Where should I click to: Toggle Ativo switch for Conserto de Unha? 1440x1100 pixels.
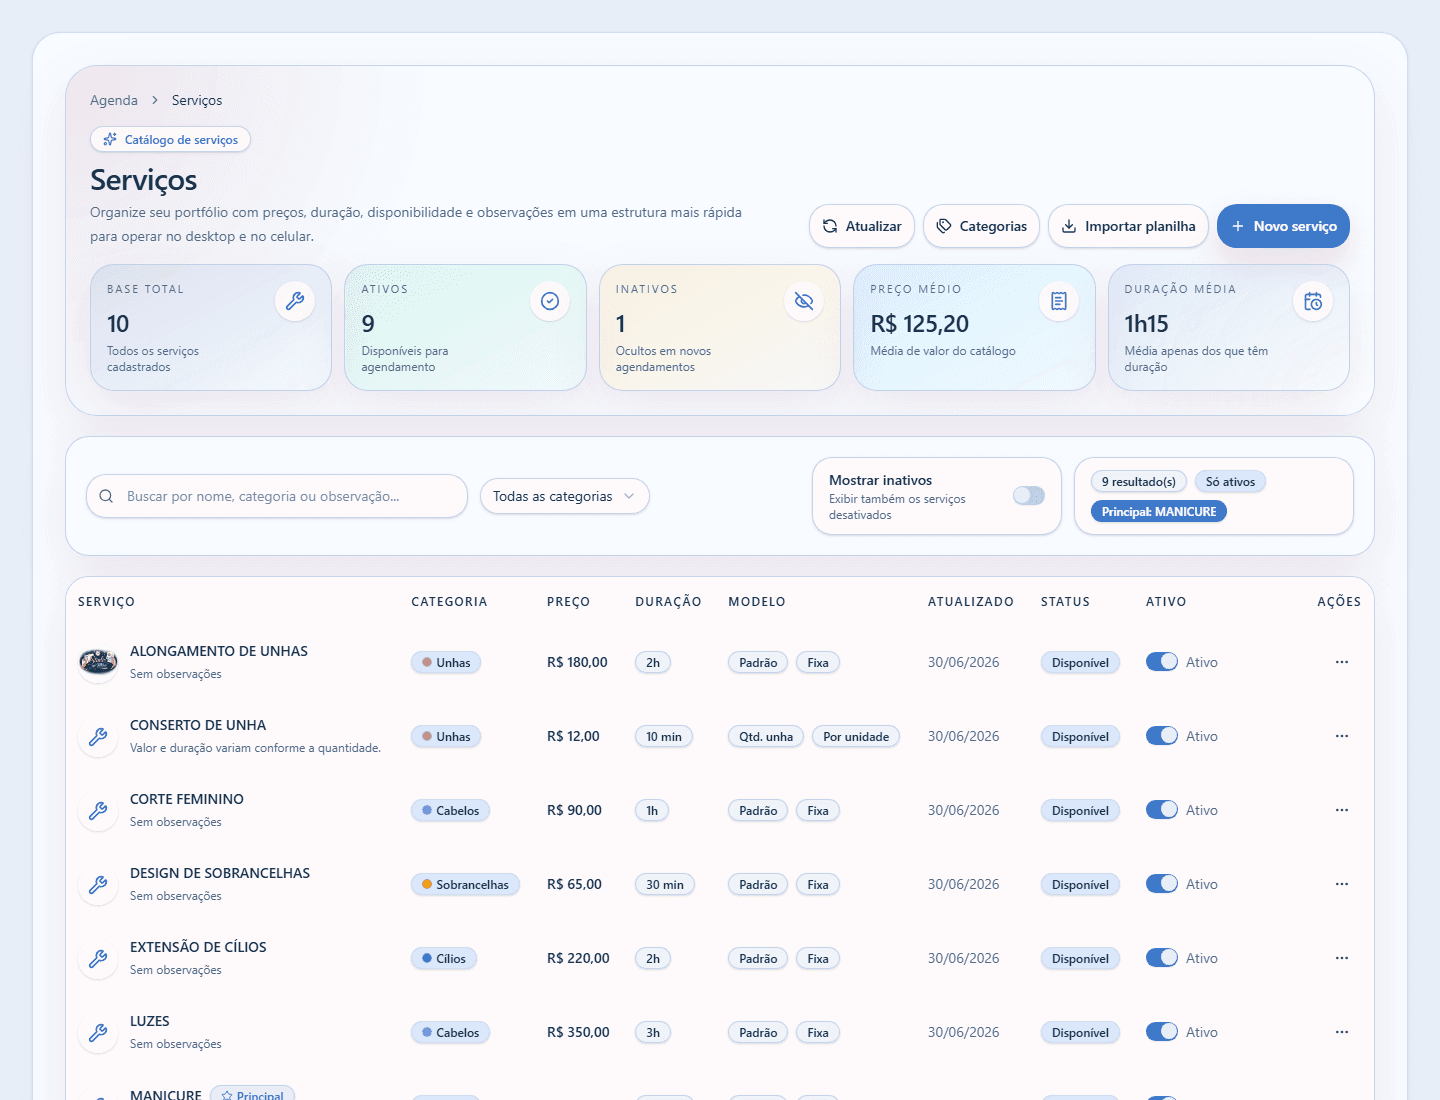1162,736
